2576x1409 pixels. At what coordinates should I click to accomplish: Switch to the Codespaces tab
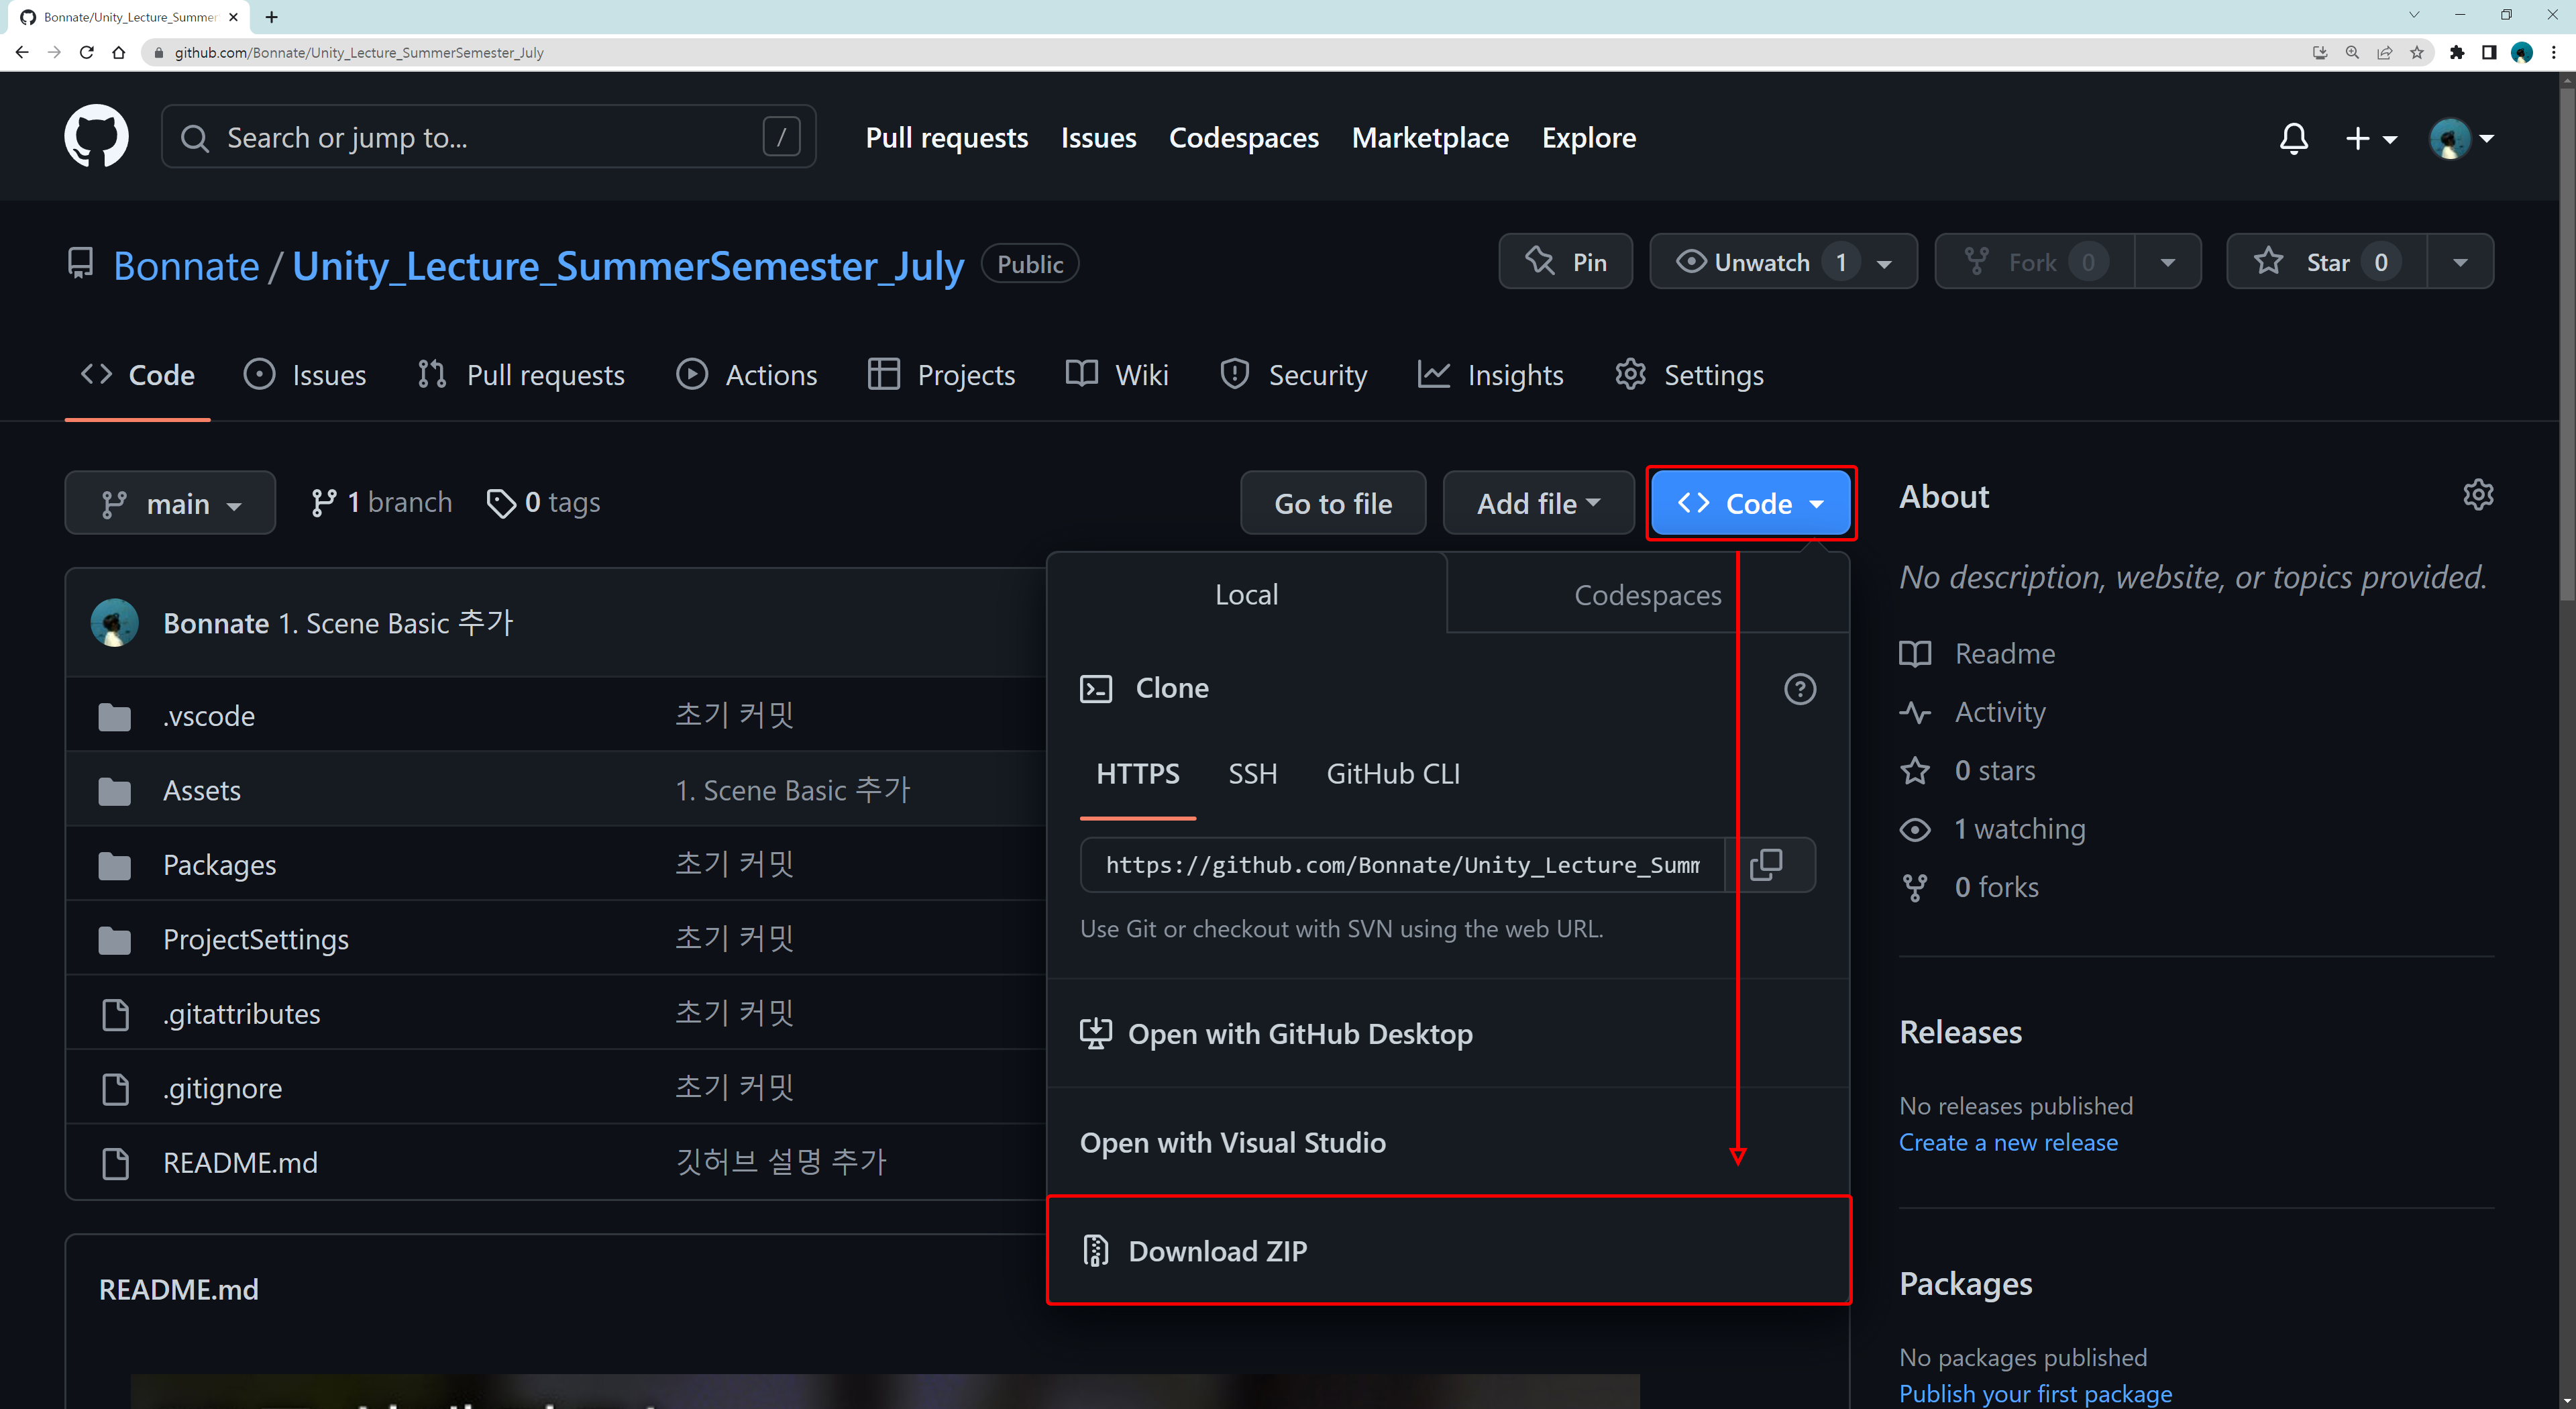[1647, 595]
